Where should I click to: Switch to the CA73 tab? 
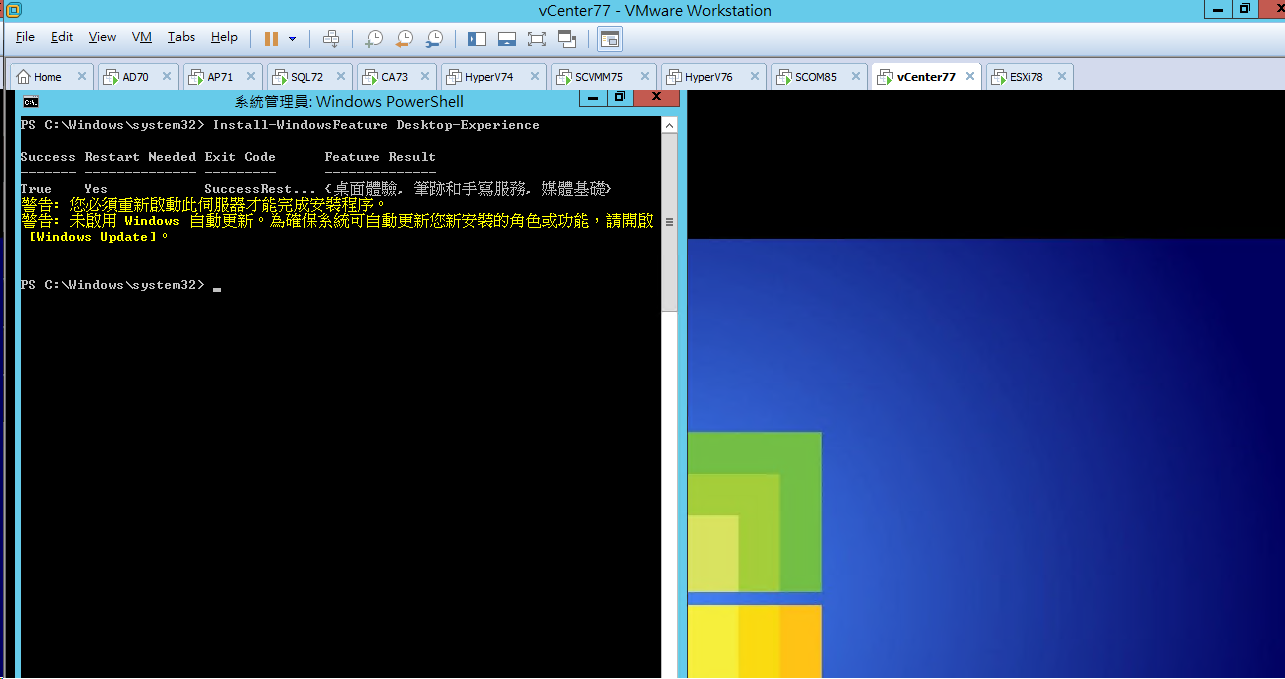coord(396,77)
